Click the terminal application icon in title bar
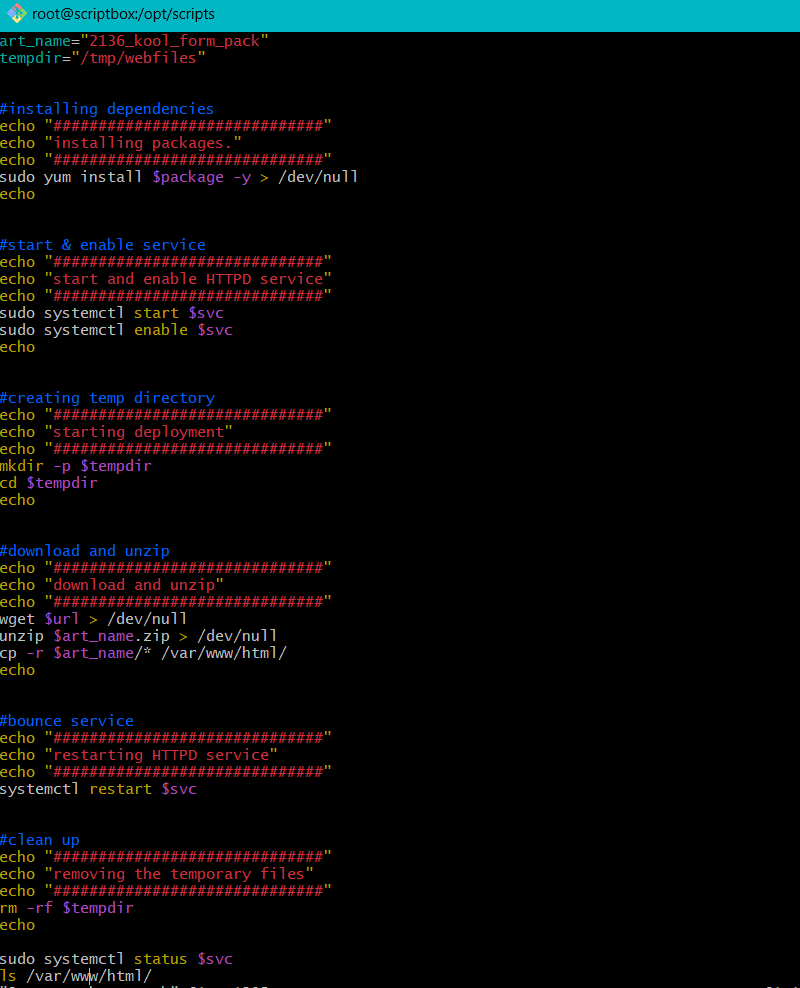The height and width of the screenshot is (988, 800). click(14, 14)
